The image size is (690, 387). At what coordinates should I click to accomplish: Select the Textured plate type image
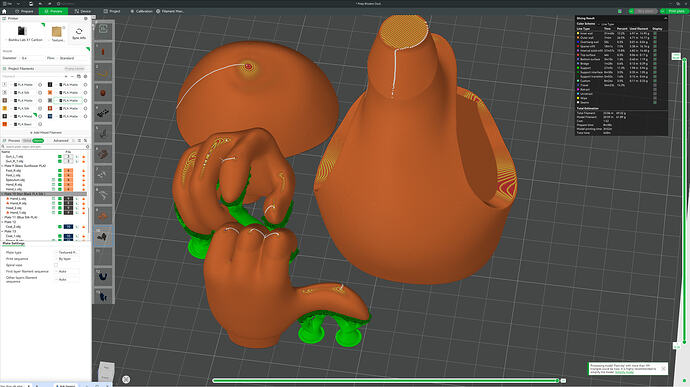[x=57, y=31]
